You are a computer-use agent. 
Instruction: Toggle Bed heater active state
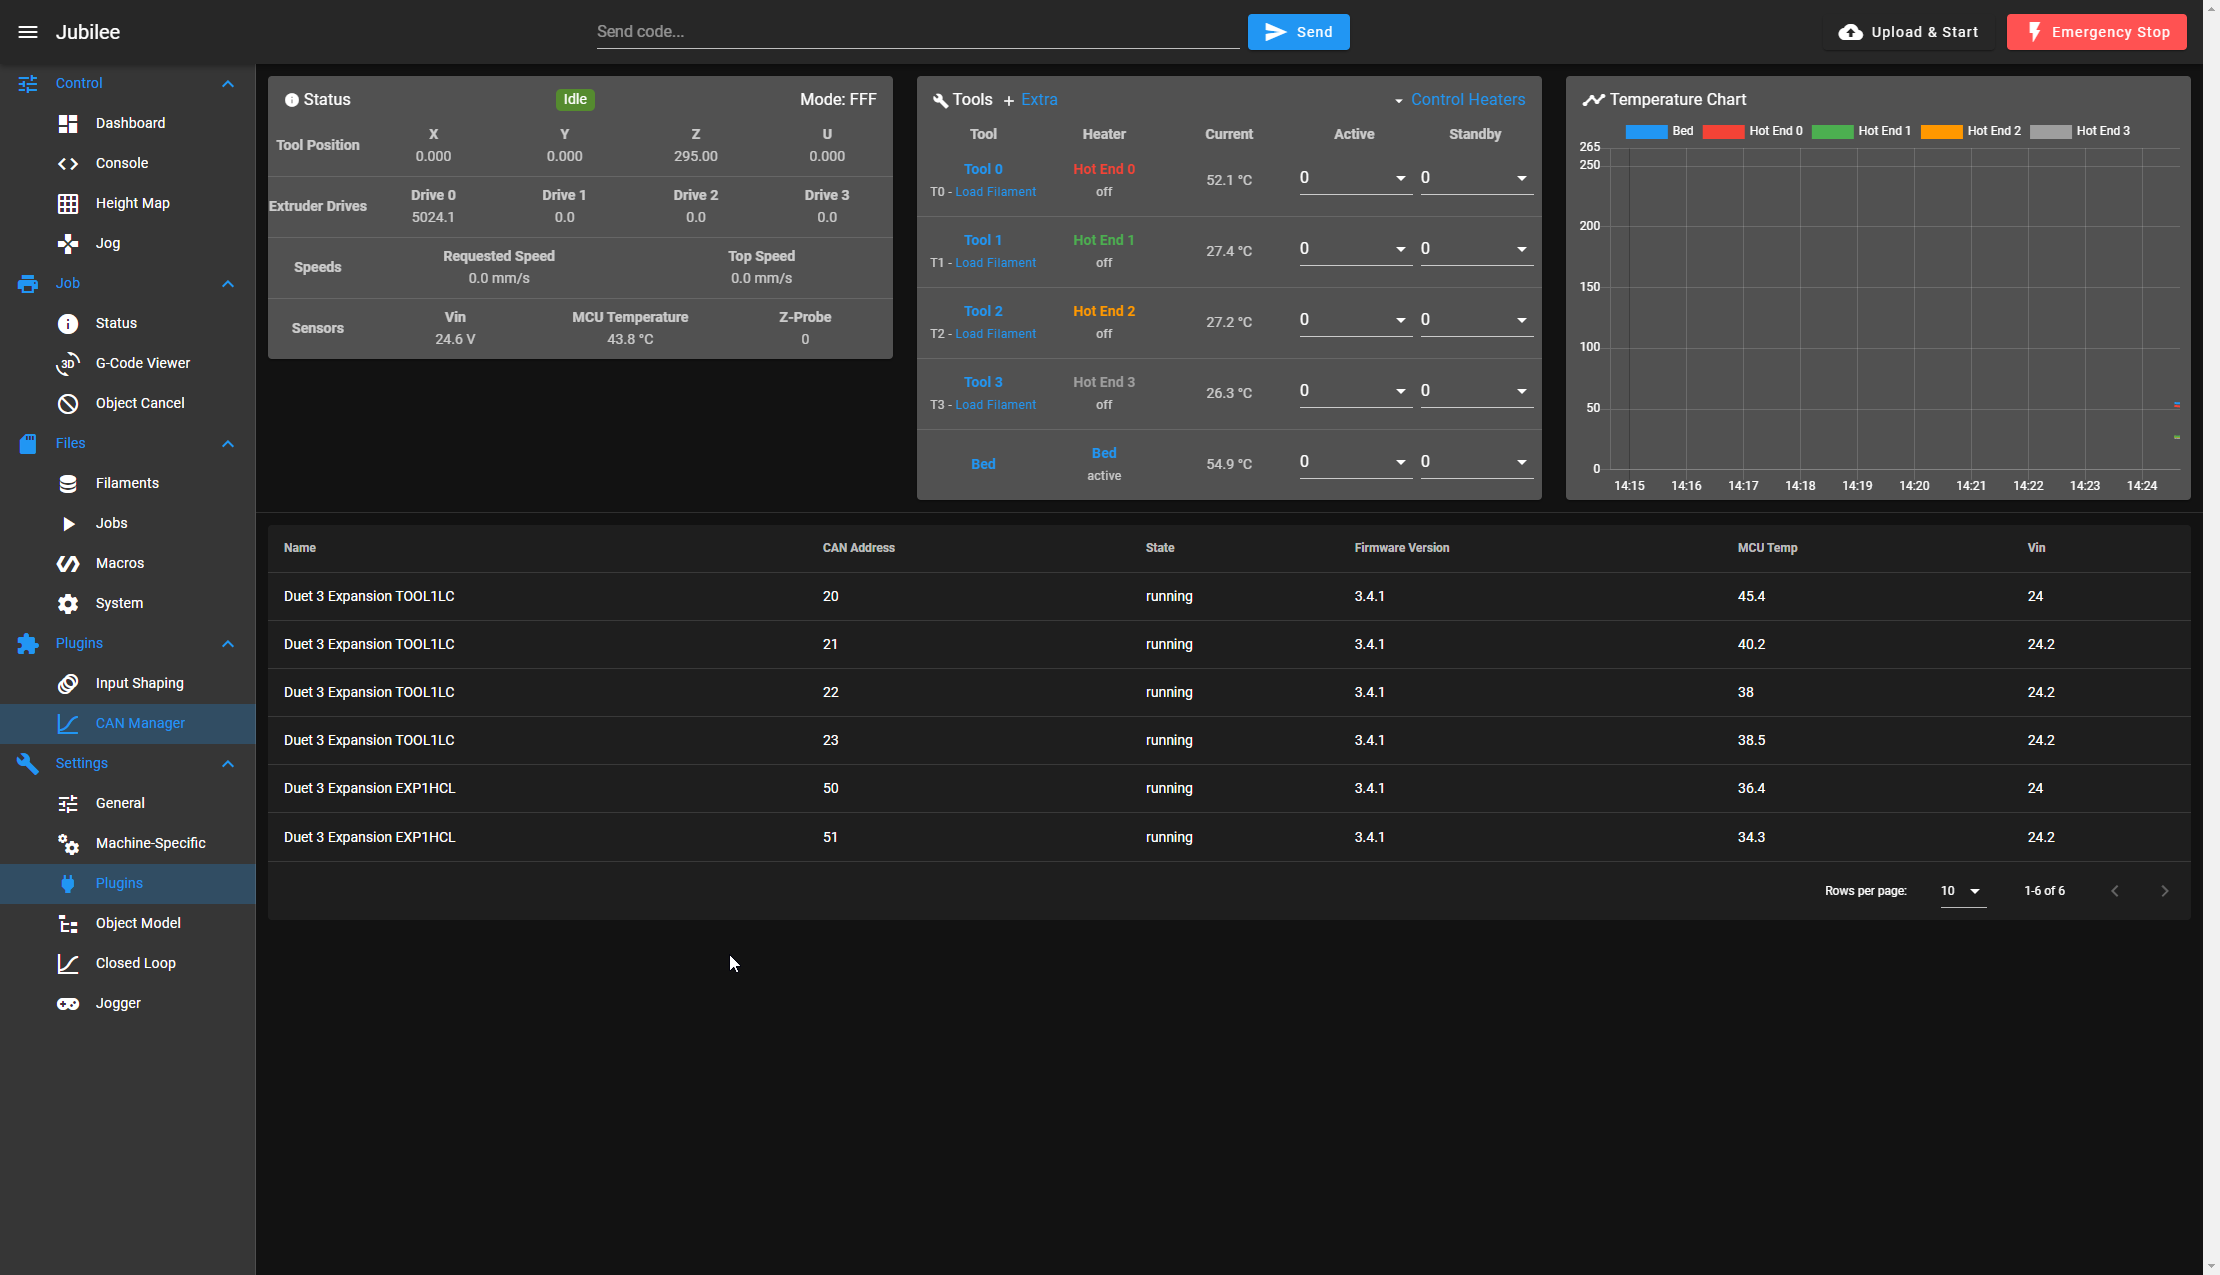[x=1103, y=453]
